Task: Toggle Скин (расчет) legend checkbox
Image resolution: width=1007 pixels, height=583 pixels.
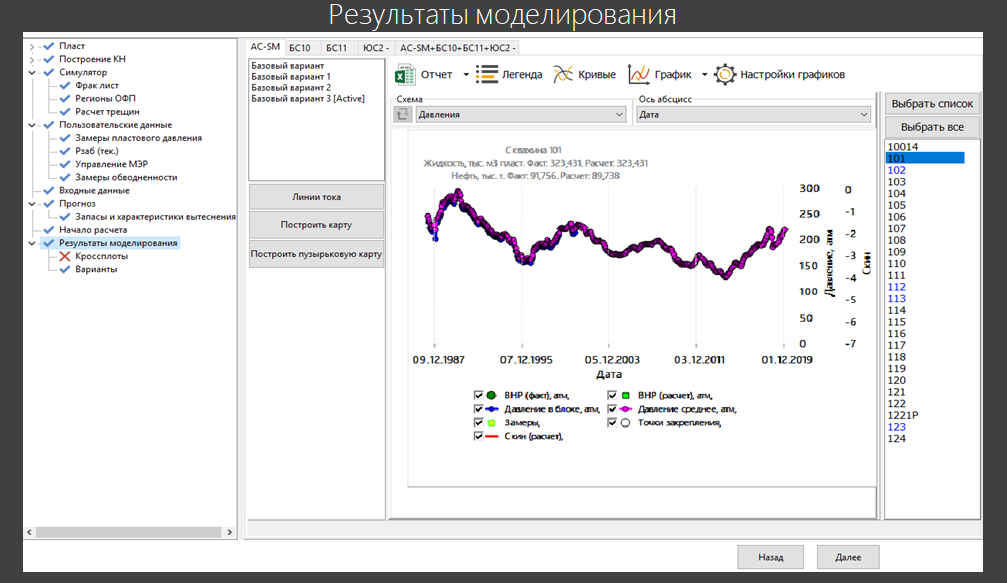Action: tap(478, 436)
